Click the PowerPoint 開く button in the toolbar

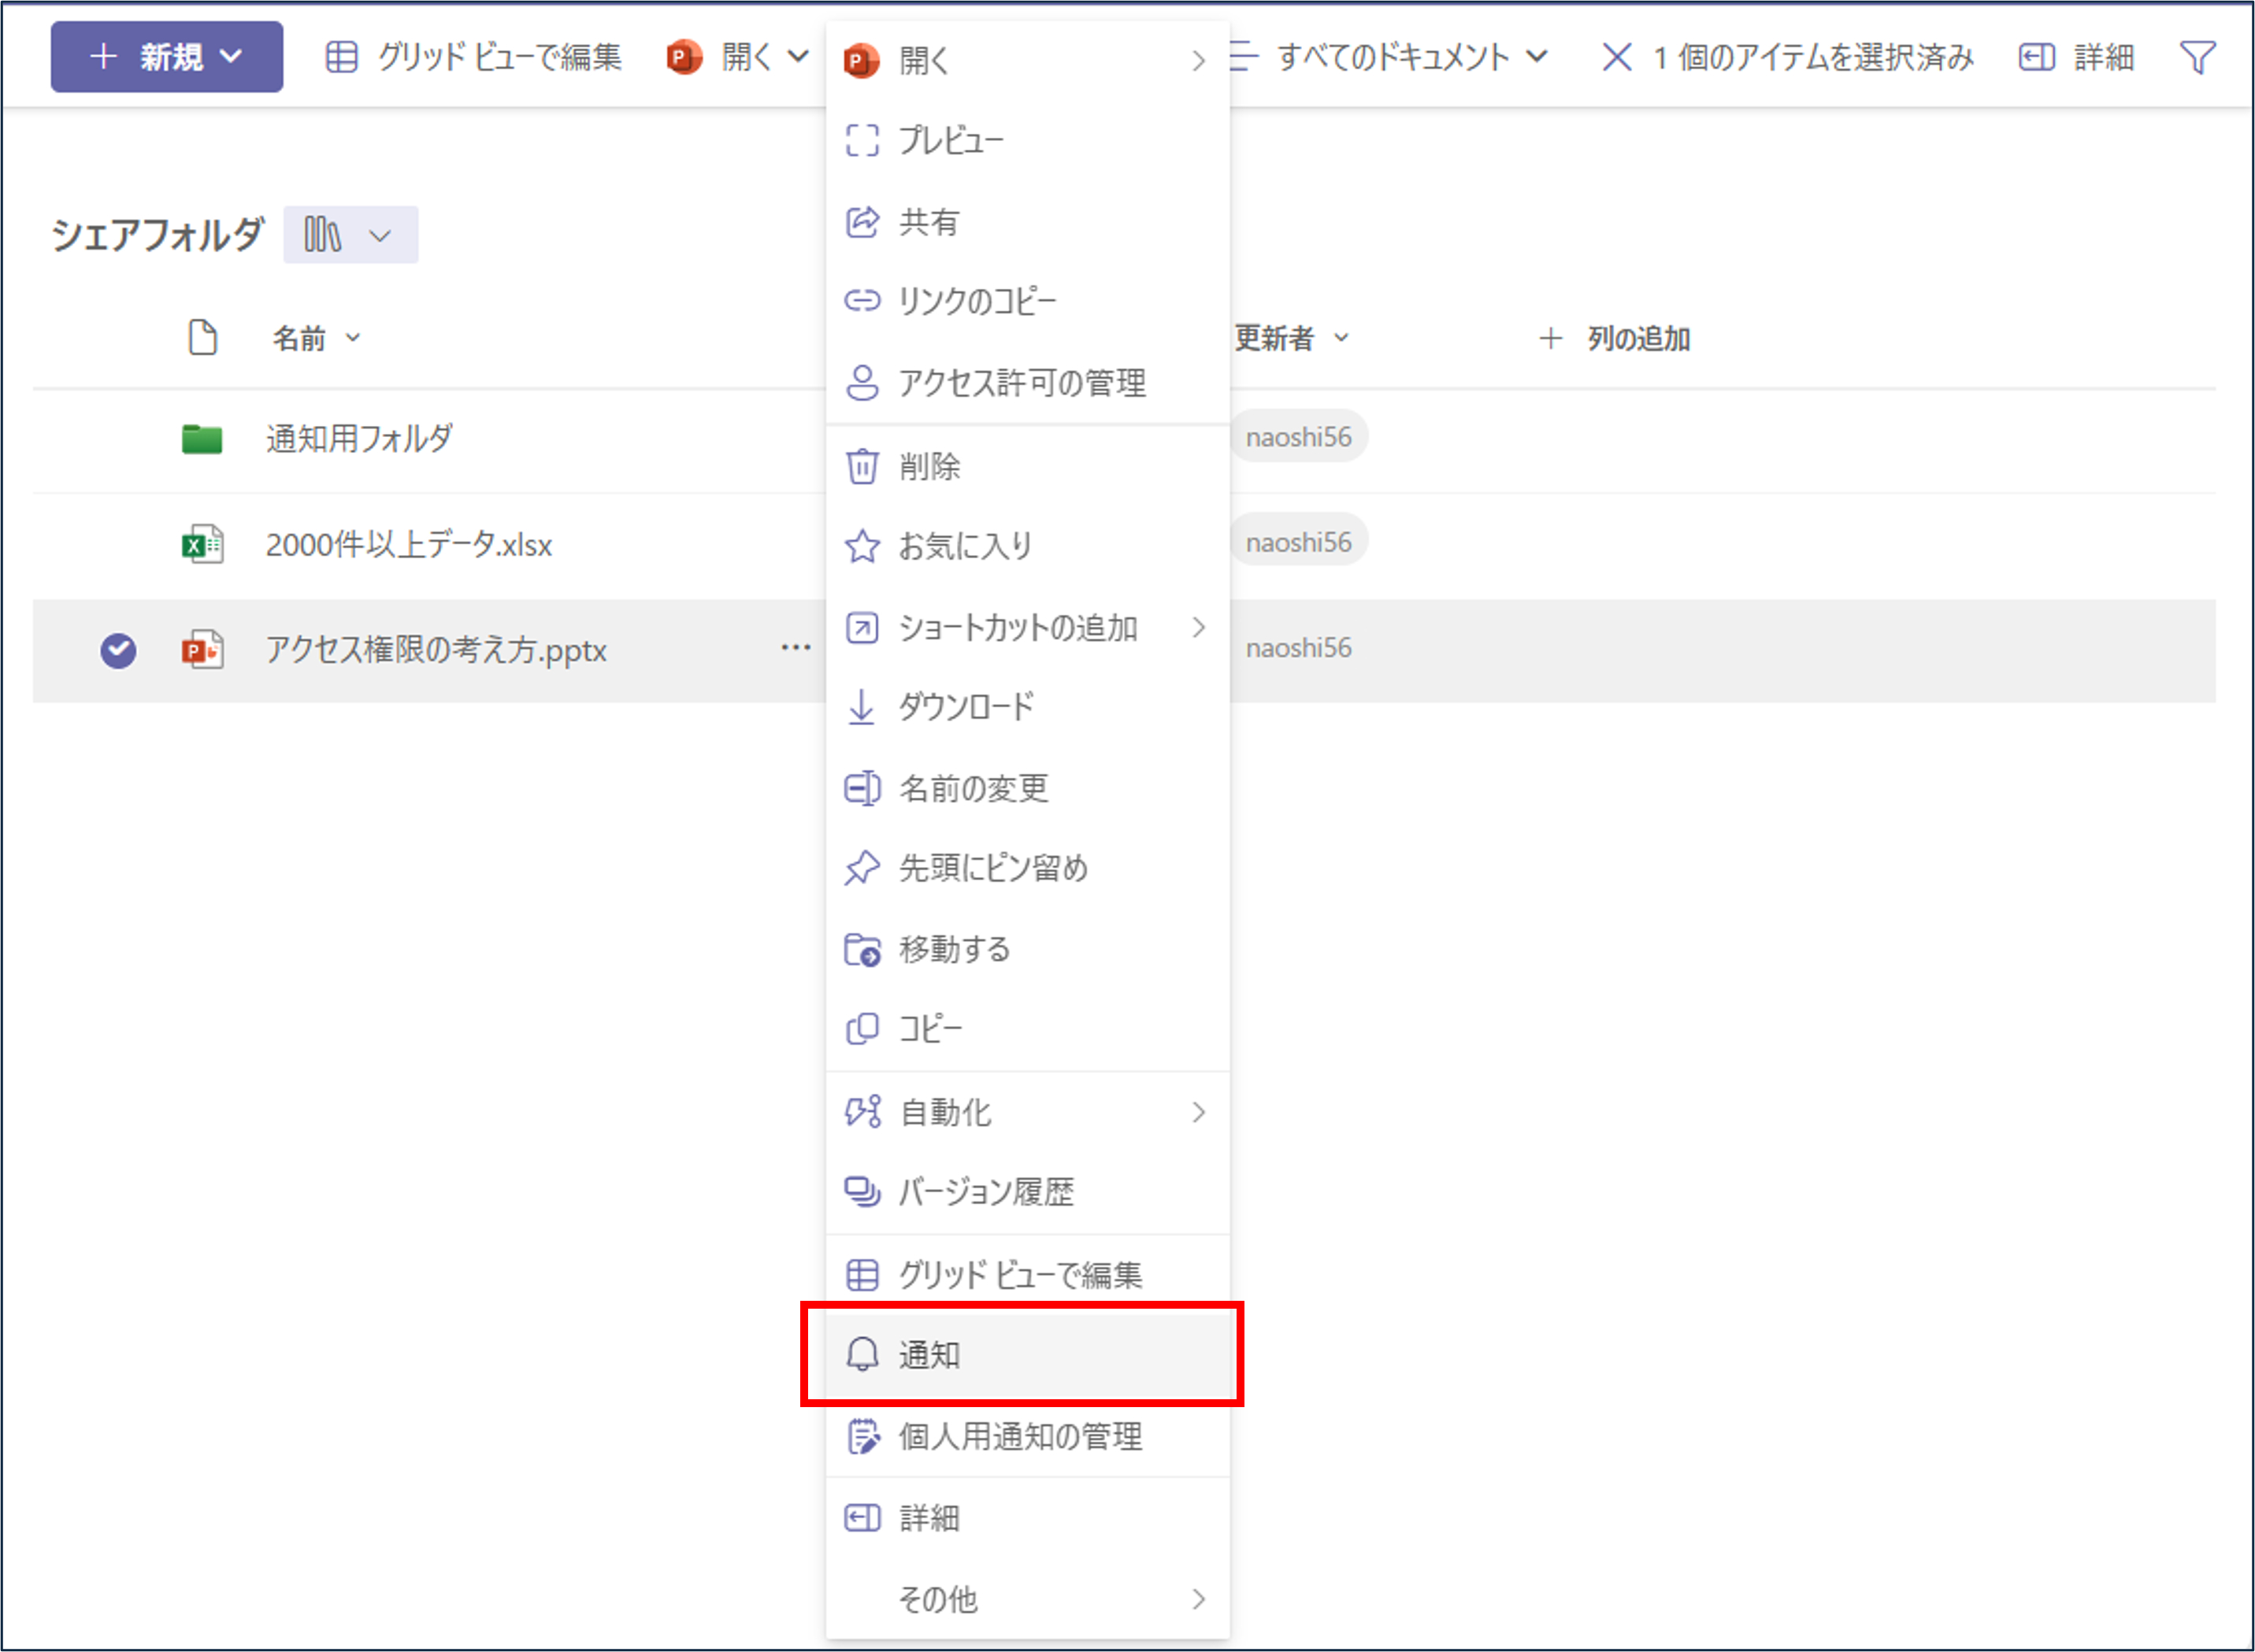720,57
